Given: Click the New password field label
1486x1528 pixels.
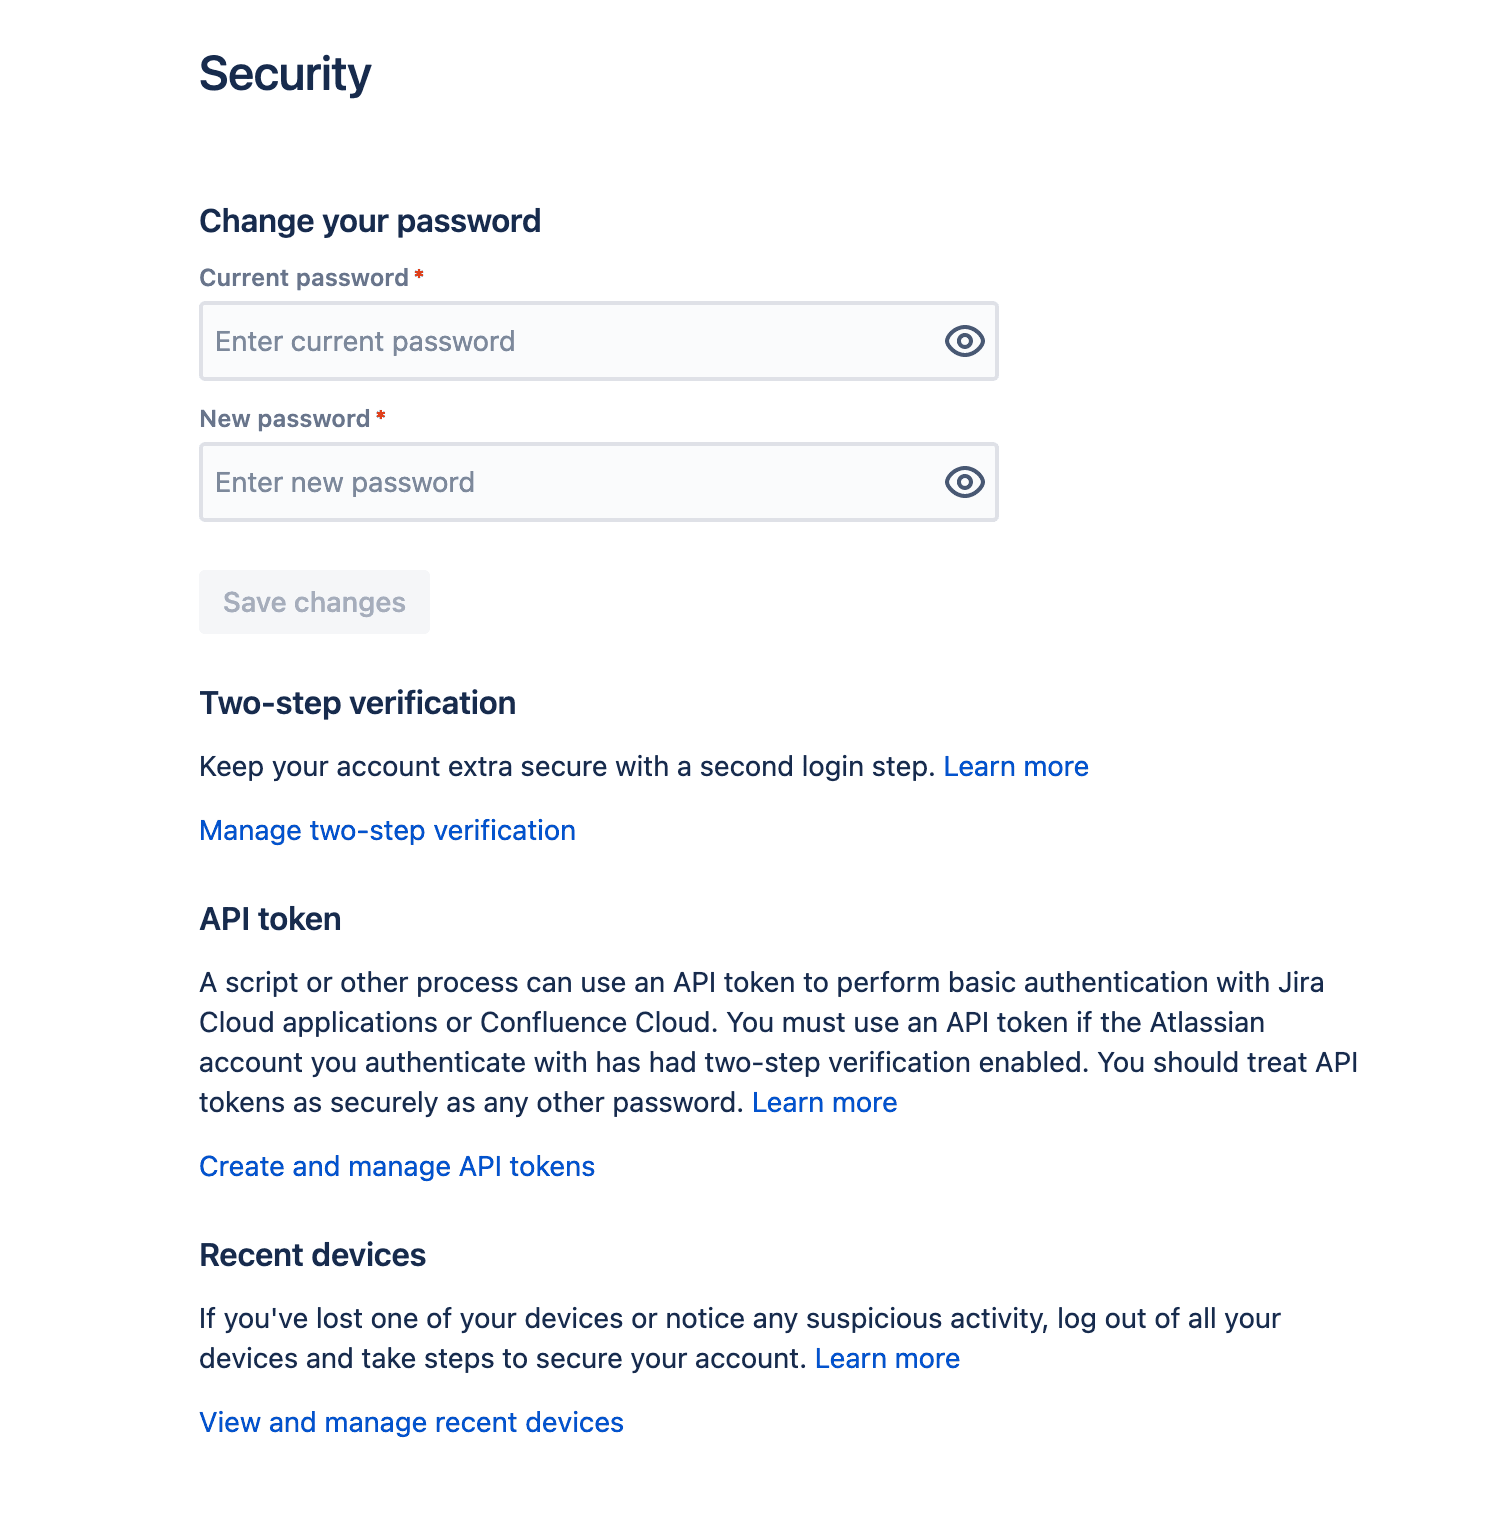Looking at the screenshot, I should [285, 419].
